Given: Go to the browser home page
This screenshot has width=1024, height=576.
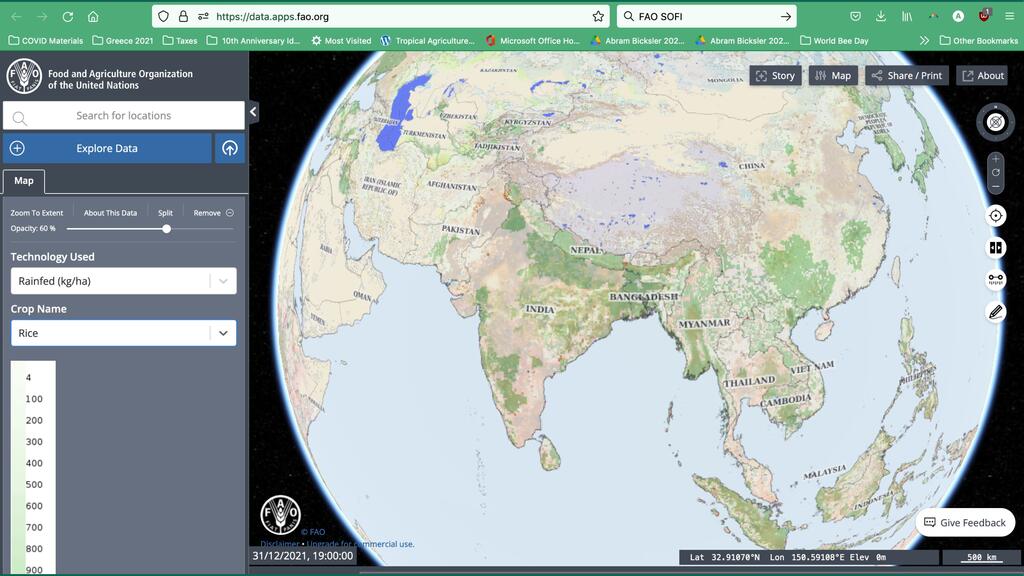Looking at the screenshot, I should click(x=93, y=16).
